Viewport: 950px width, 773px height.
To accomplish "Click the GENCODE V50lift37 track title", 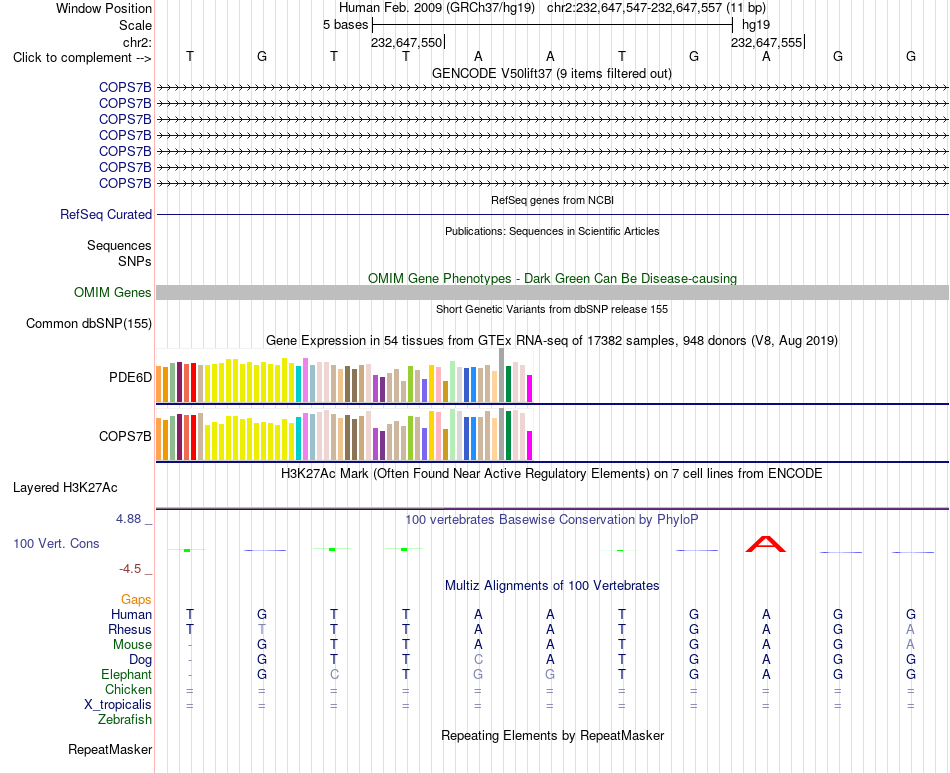I will point(551,73).
